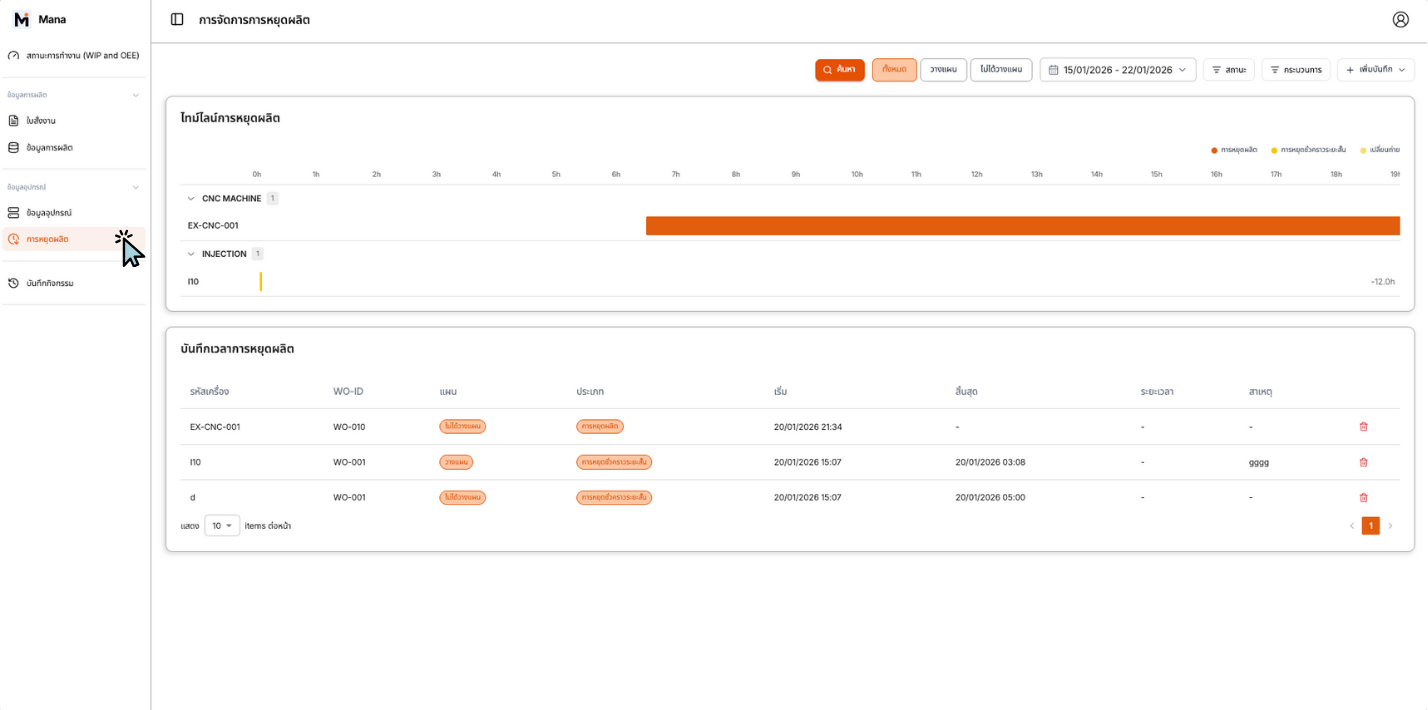Collapse the CNC MACHINE timeline group
The height and width of the screenshot is (710, 1428).
point(191,199)
